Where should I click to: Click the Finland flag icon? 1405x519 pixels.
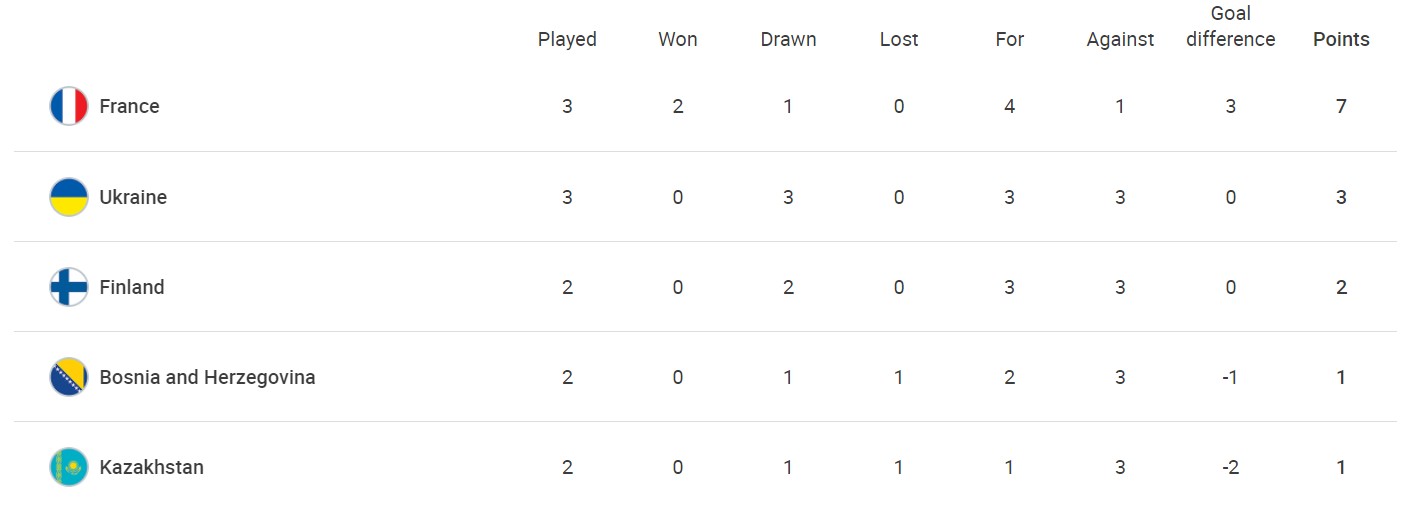69,287
